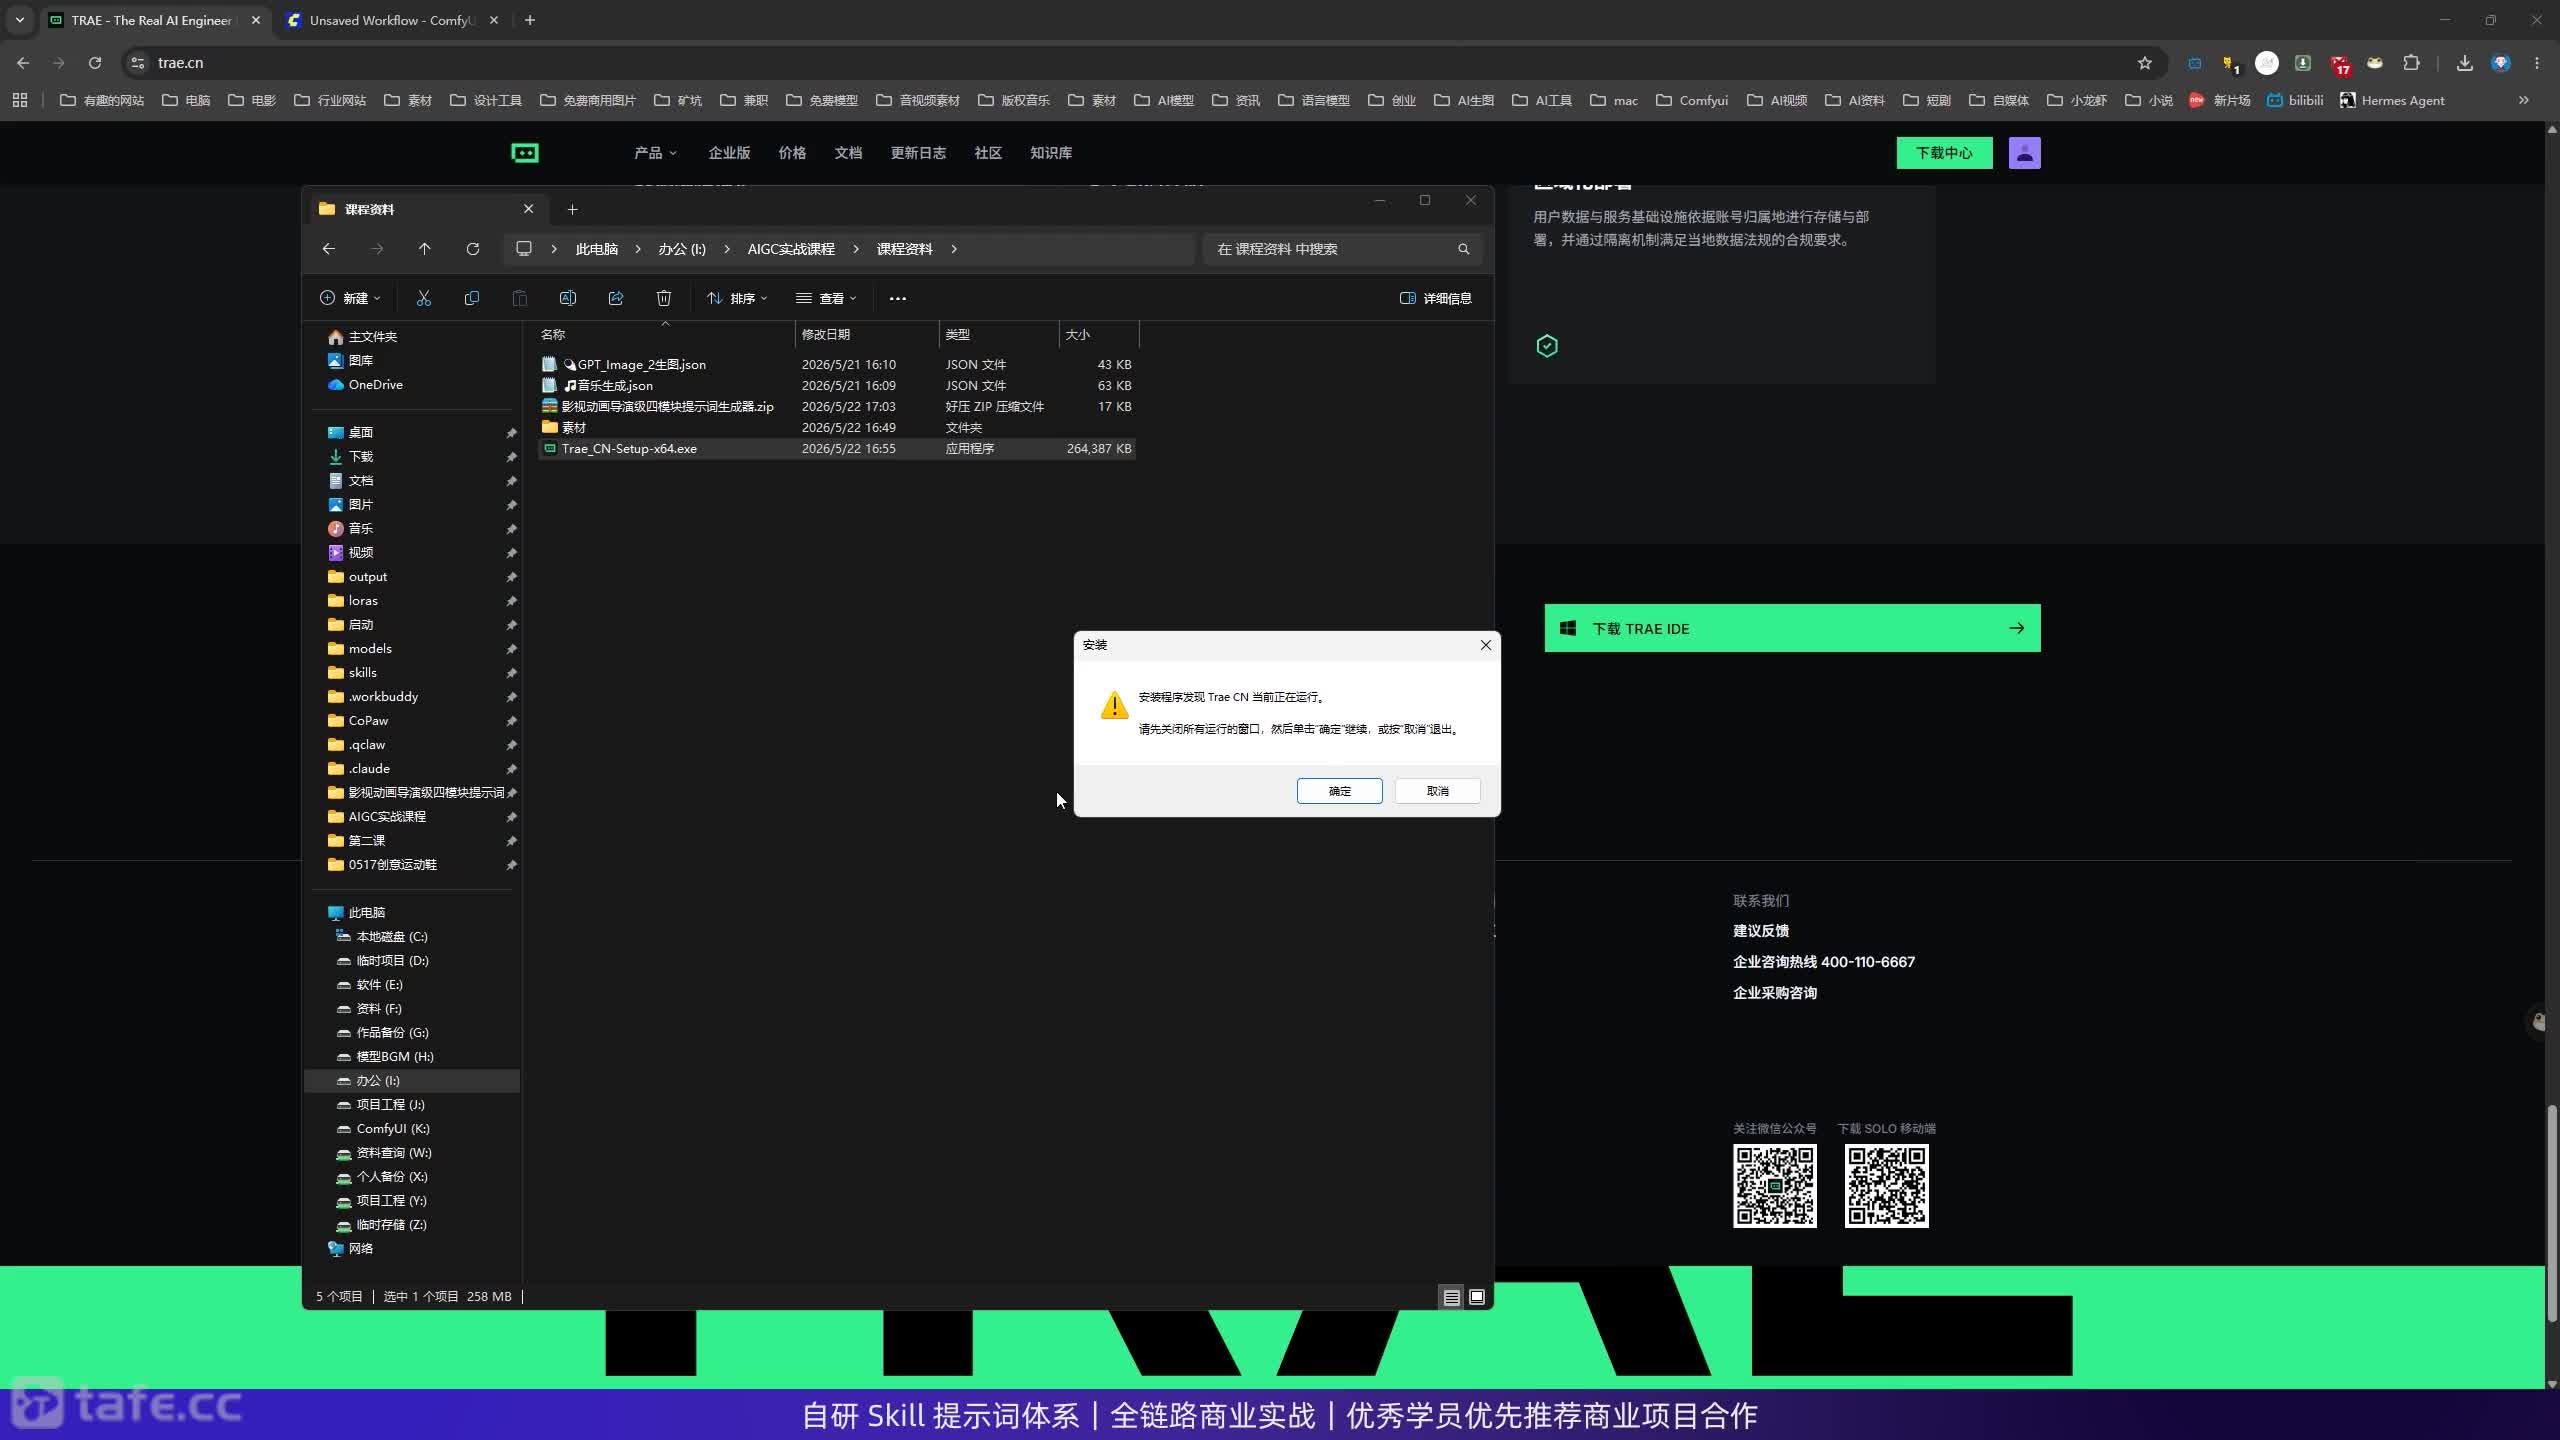The image size is (2560, 1440).
Task: Open the 新建 dropdown in Explorer
Action: coord(350,298)
